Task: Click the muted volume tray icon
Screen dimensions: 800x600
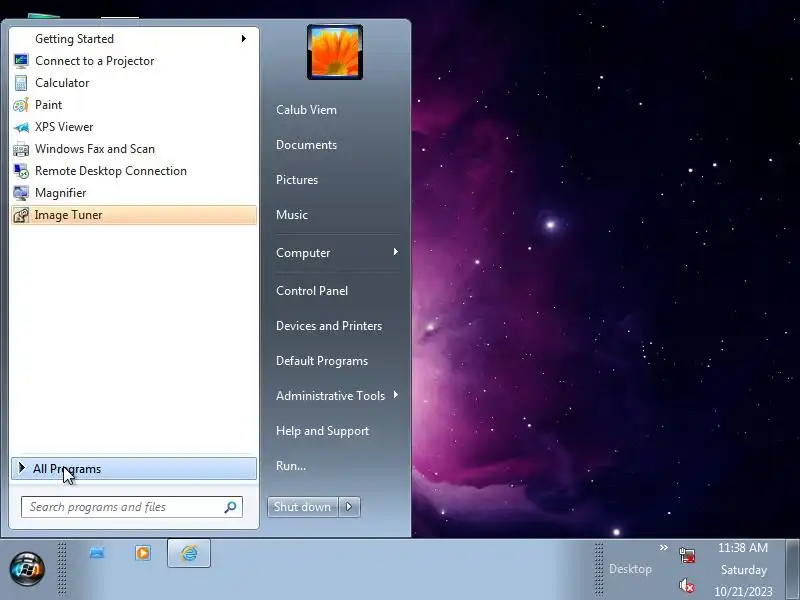Action: pyautogui.click(x=687, y=585)
